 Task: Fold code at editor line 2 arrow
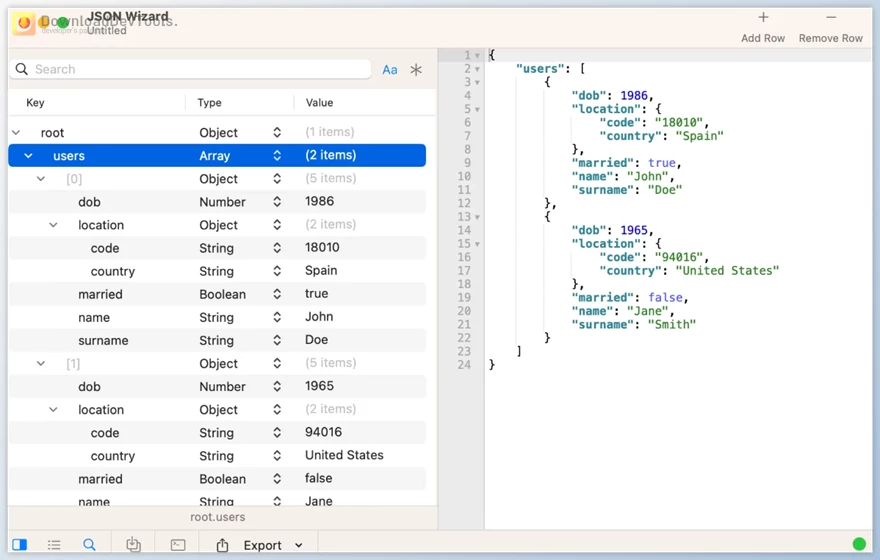(477, 69)
